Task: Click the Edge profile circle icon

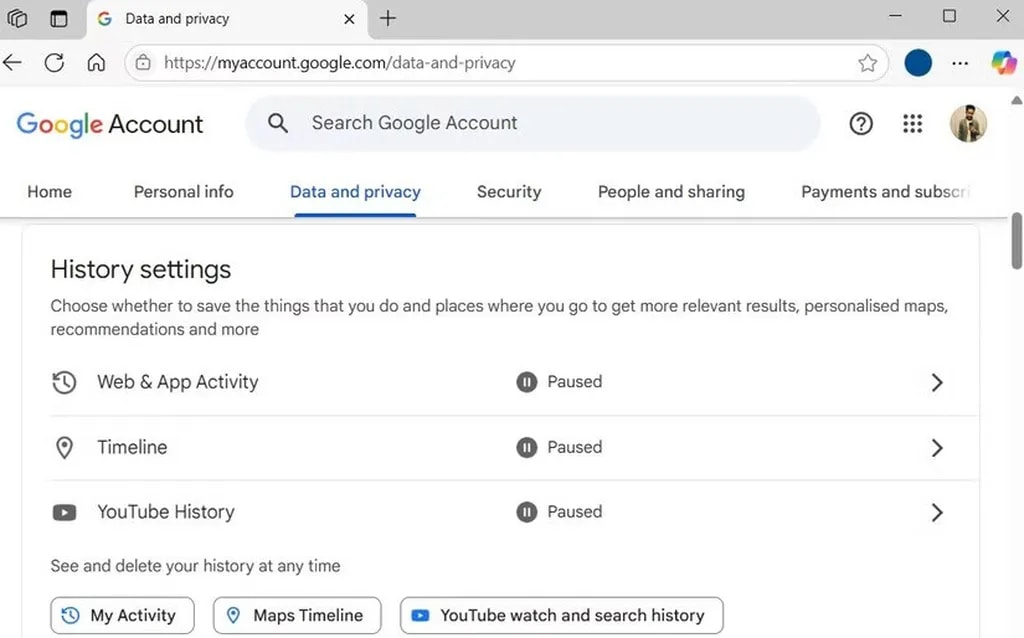Action: click(918, 63)
